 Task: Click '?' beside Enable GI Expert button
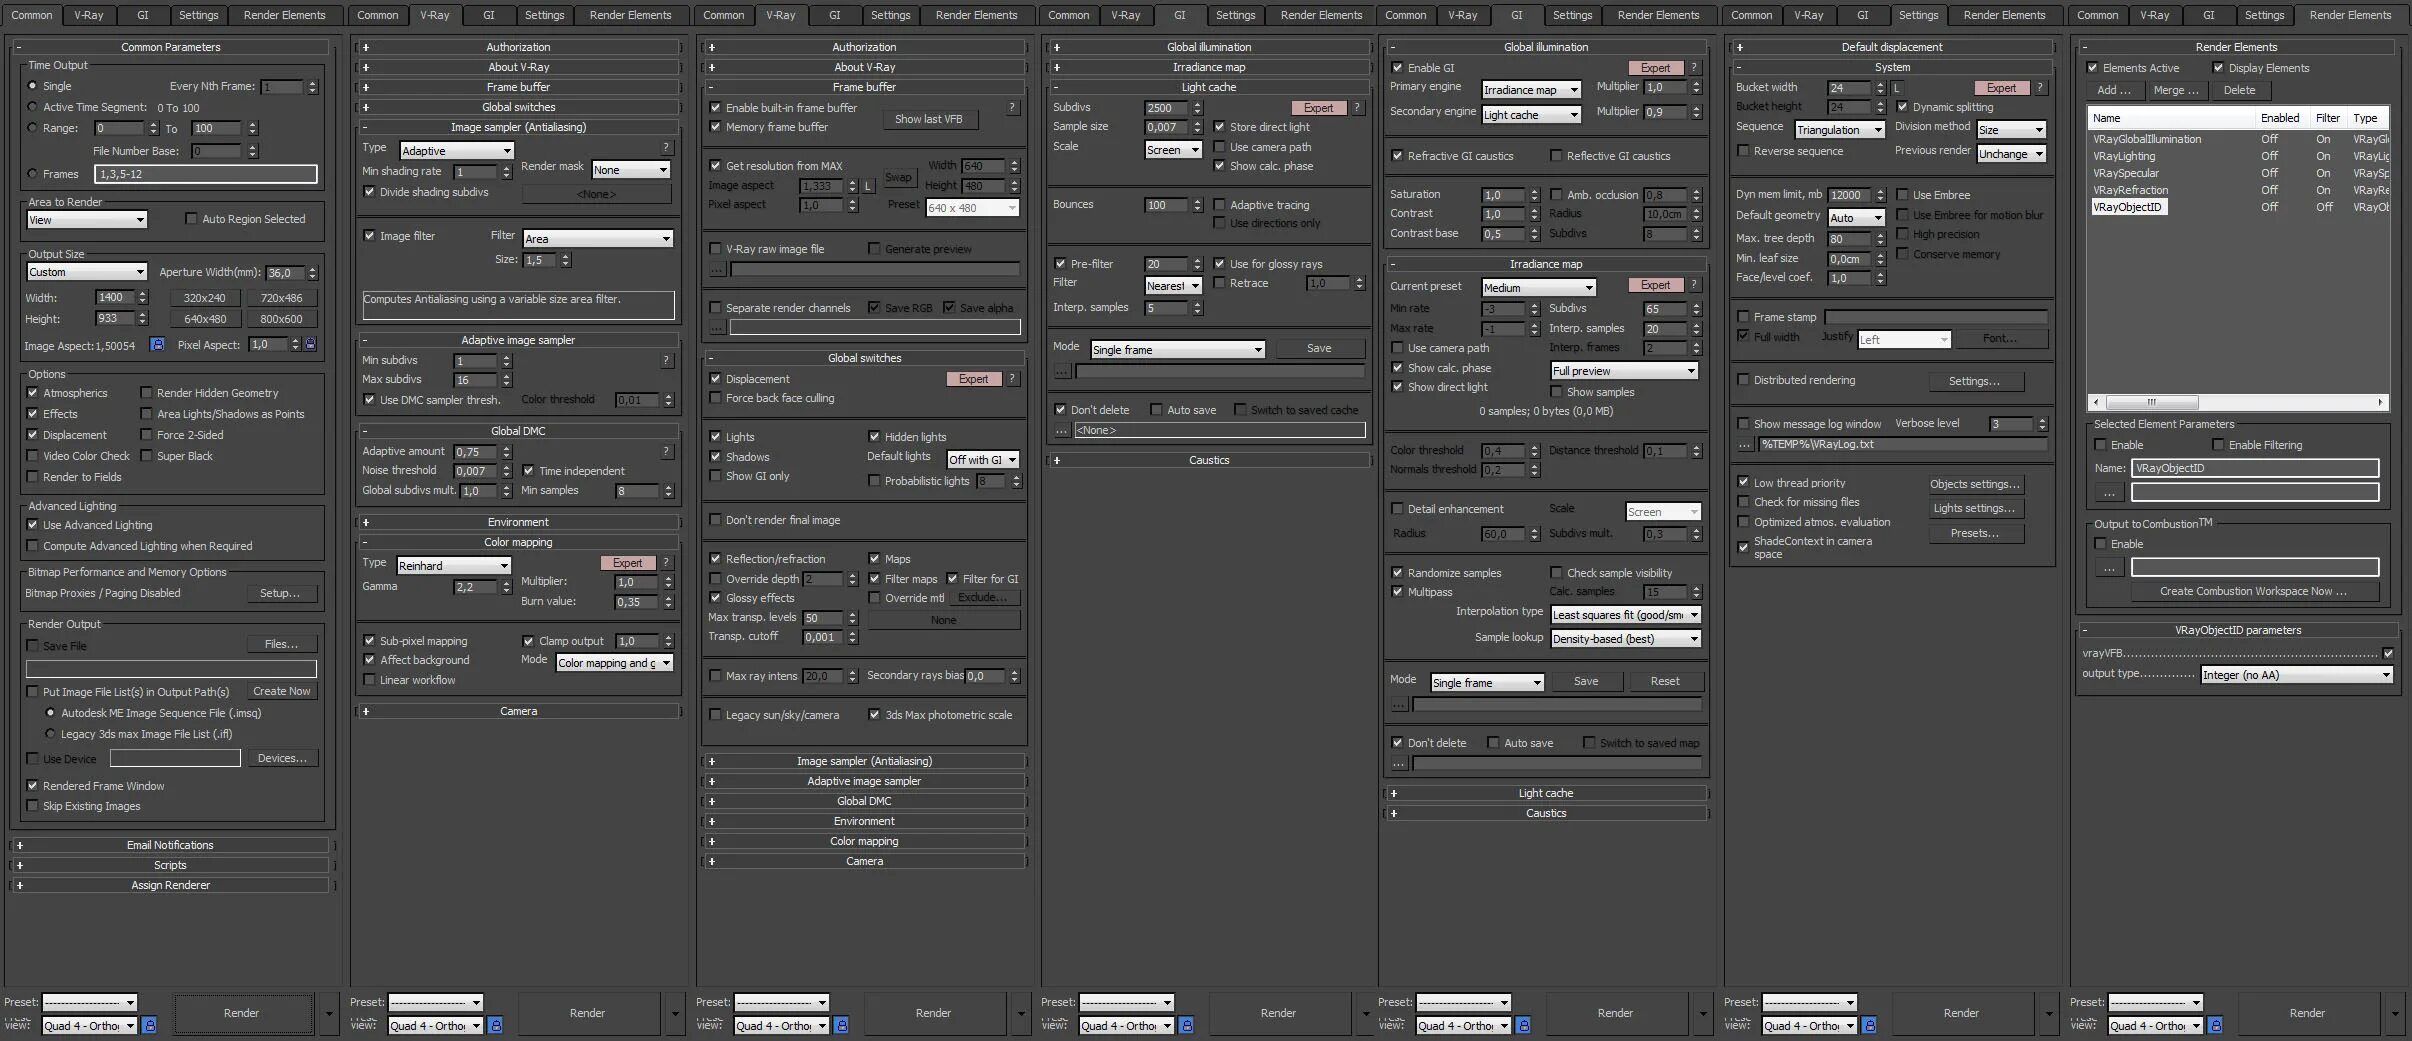(1694, 68)
